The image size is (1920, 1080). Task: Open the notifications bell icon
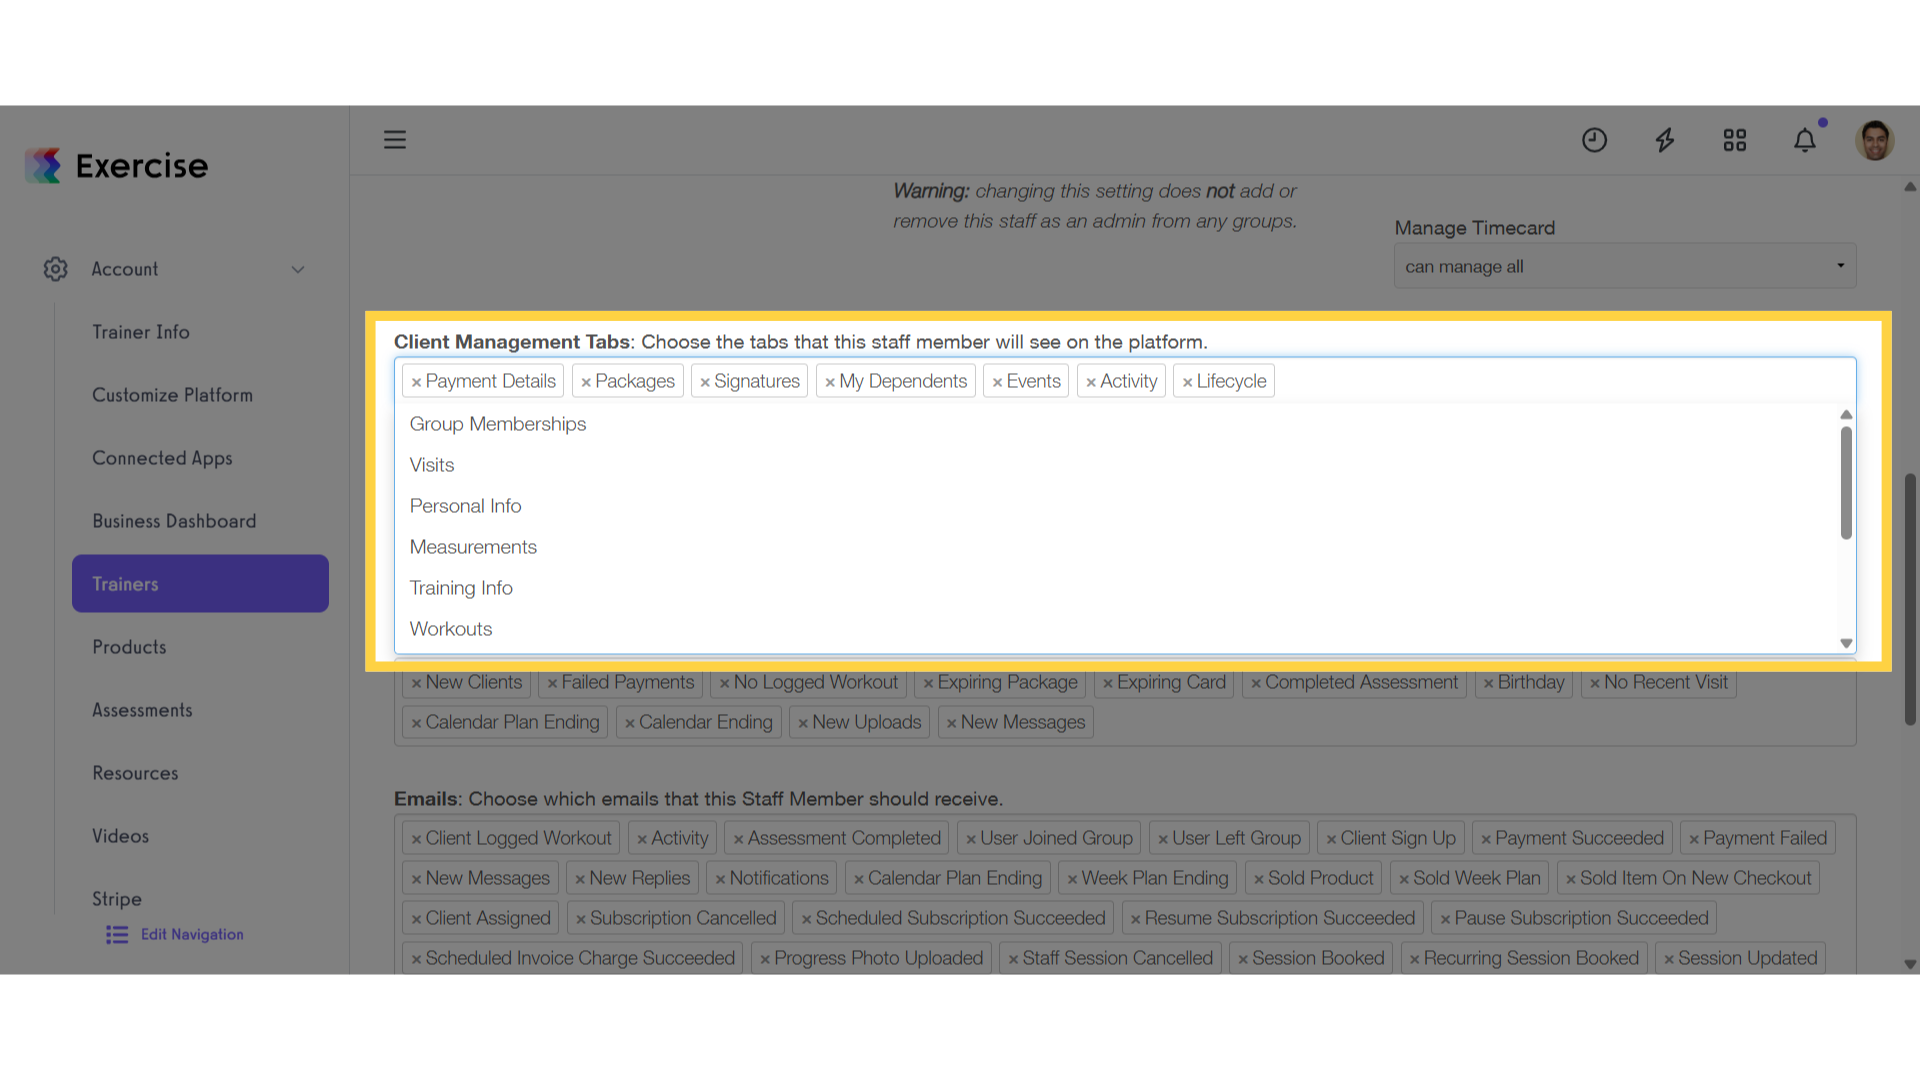1805,140
